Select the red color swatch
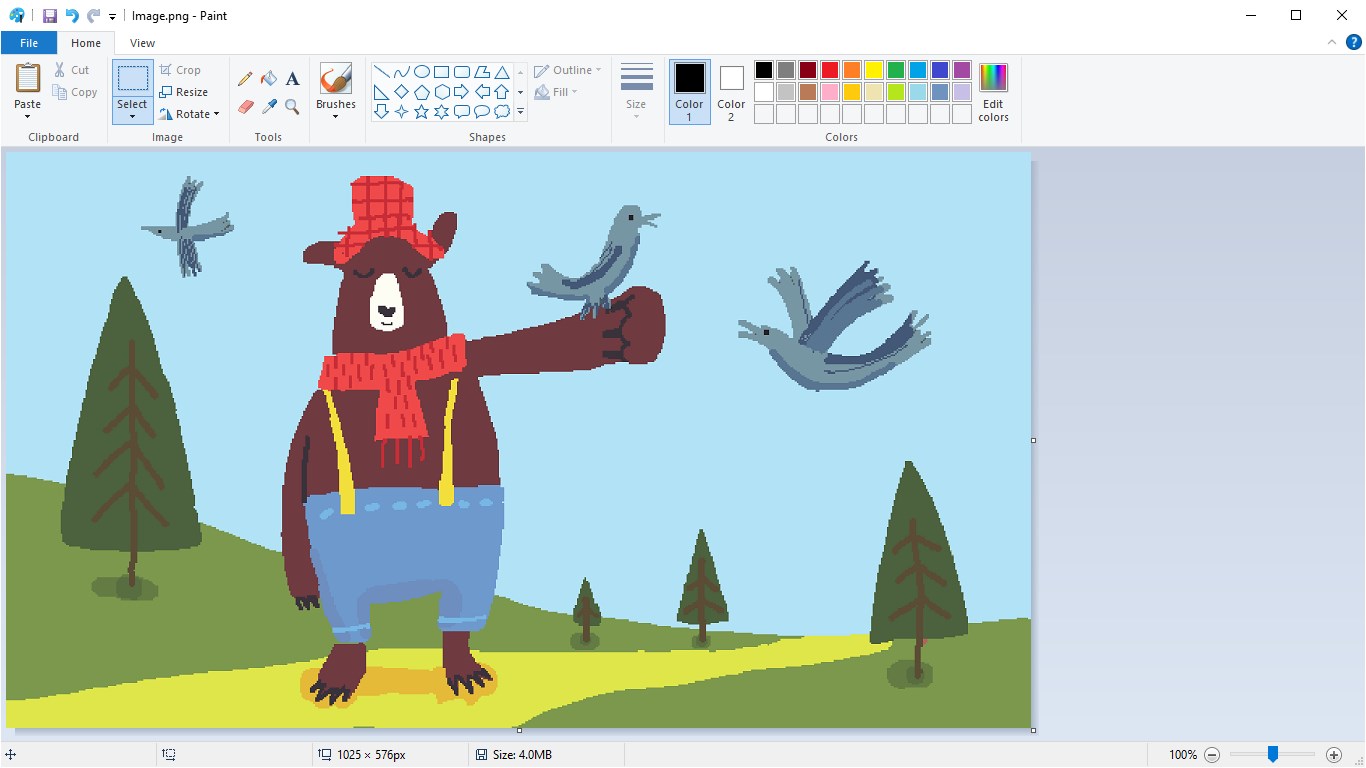 (x=830, y=69)
